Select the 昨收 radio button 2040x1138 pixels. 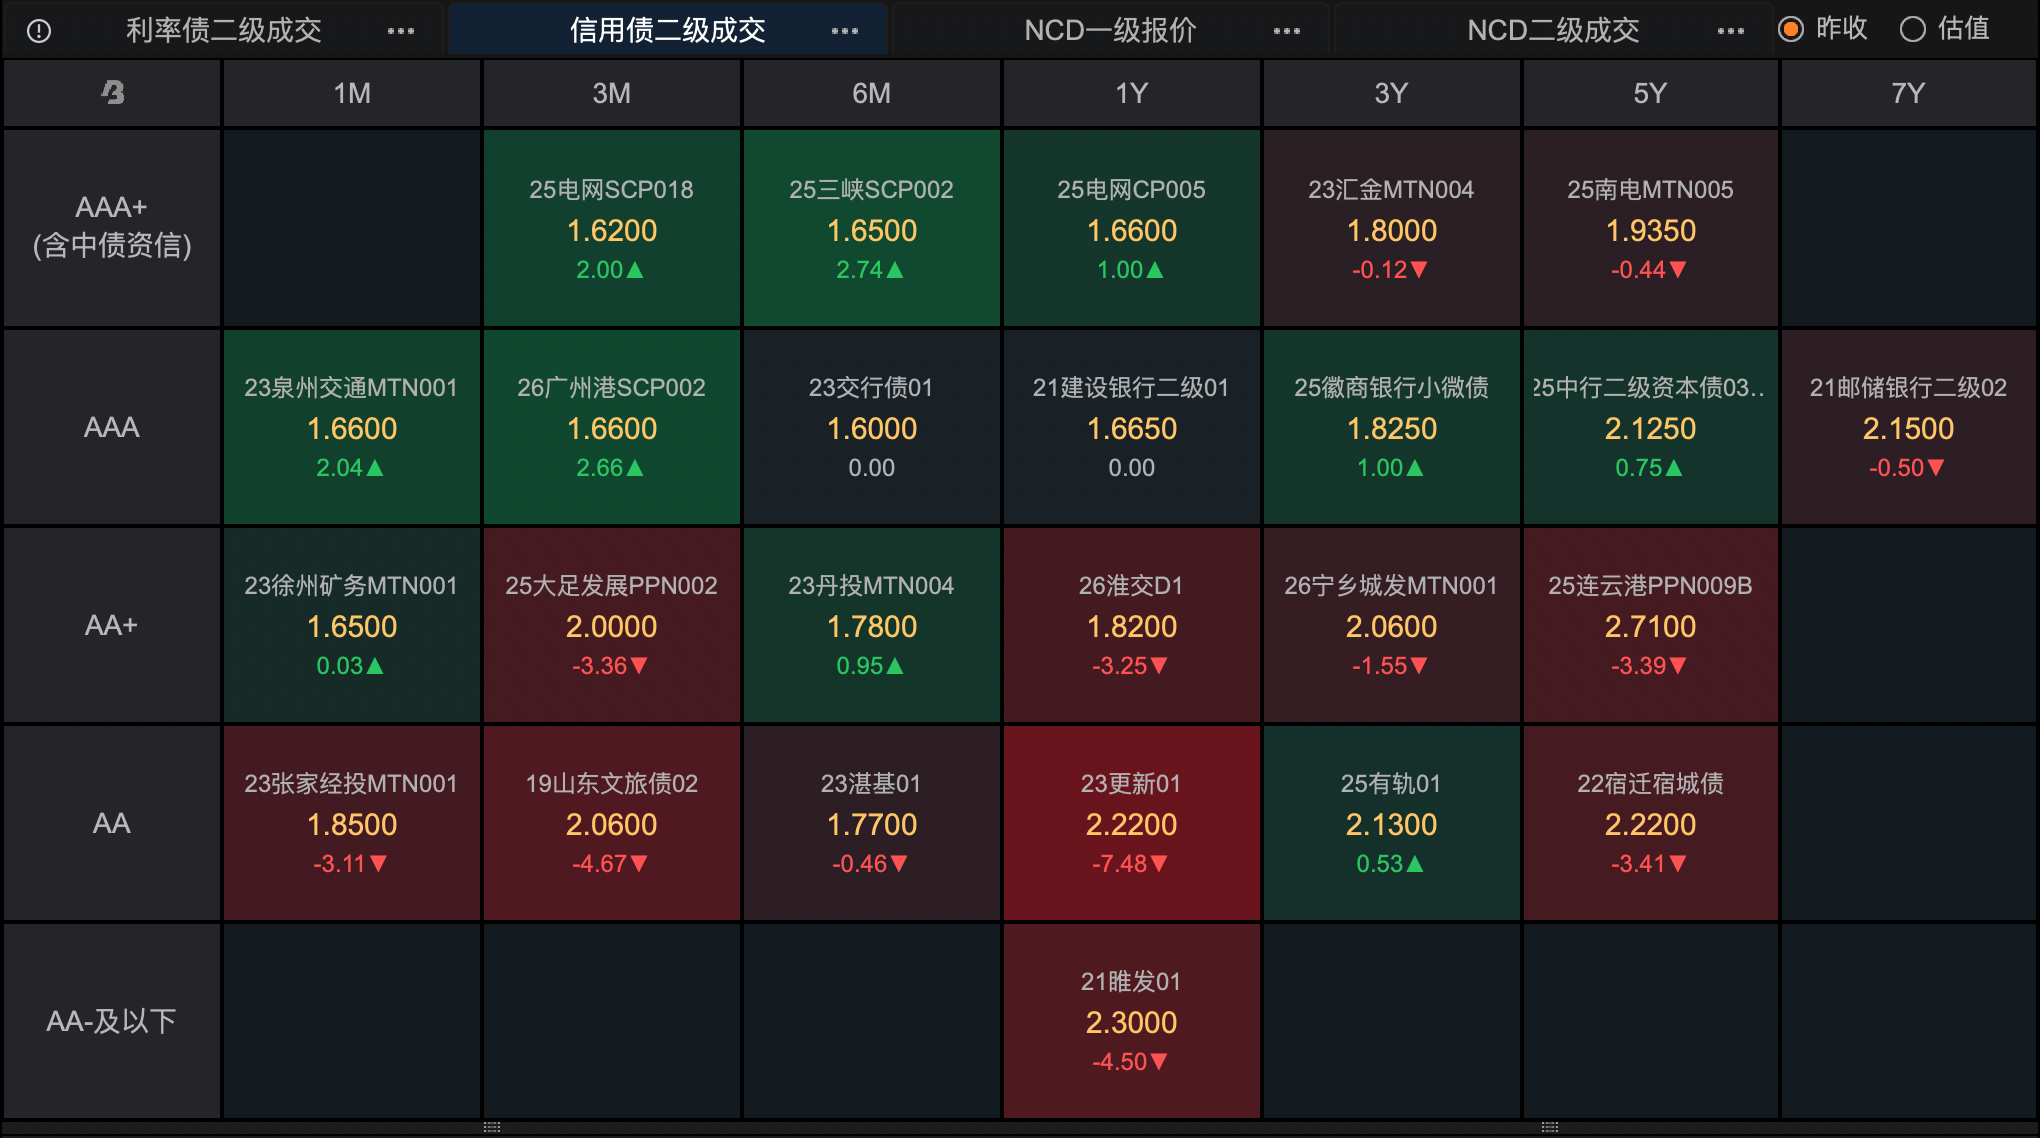tap(1791, 30)
